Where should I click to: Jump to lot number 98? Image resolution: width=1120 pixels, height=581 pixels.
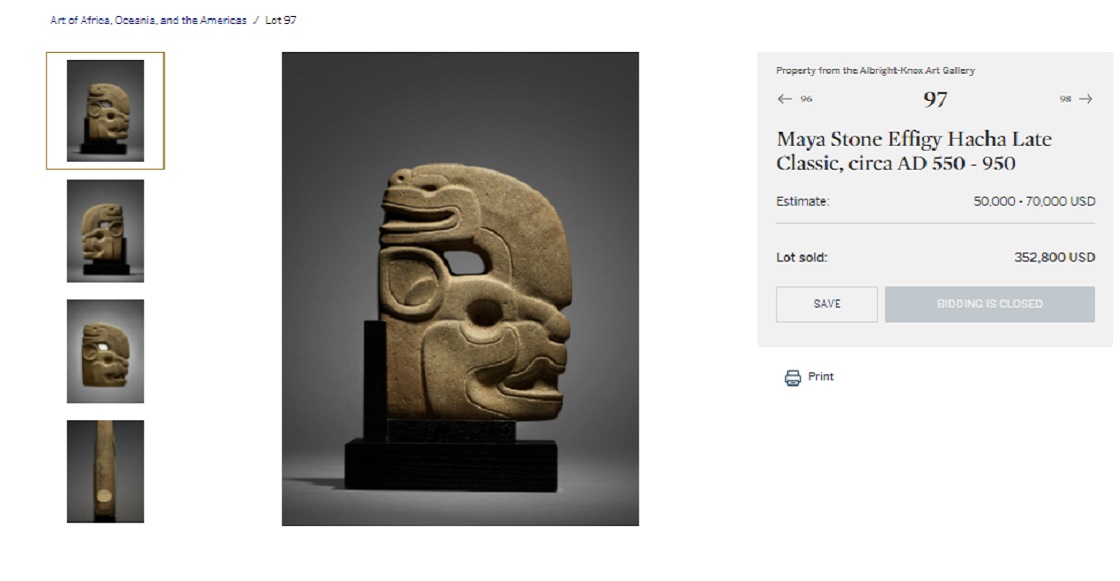(x=1066, y=99)
